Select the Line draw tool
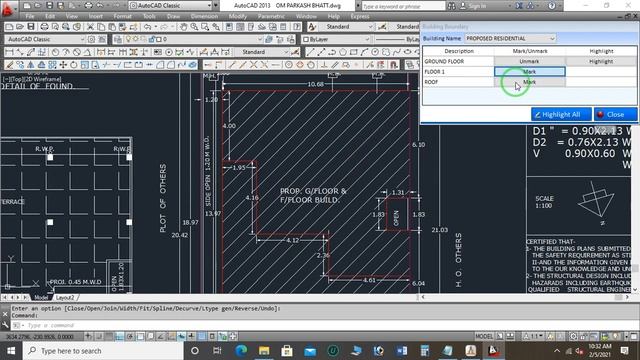 coord(310,52)
